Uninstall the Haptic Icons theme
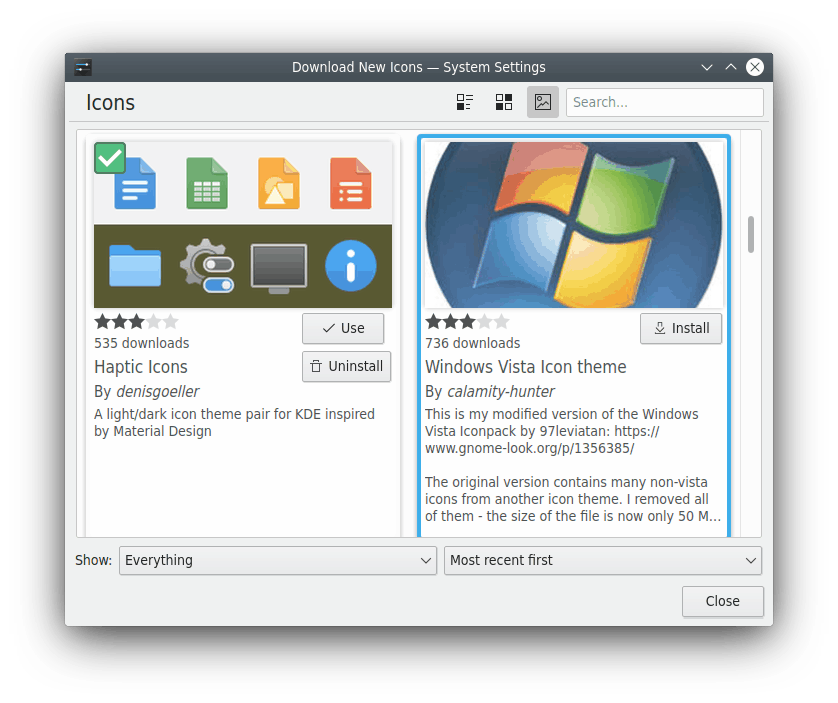Viewport: 838px width, 703px height. tap(346, 366)
